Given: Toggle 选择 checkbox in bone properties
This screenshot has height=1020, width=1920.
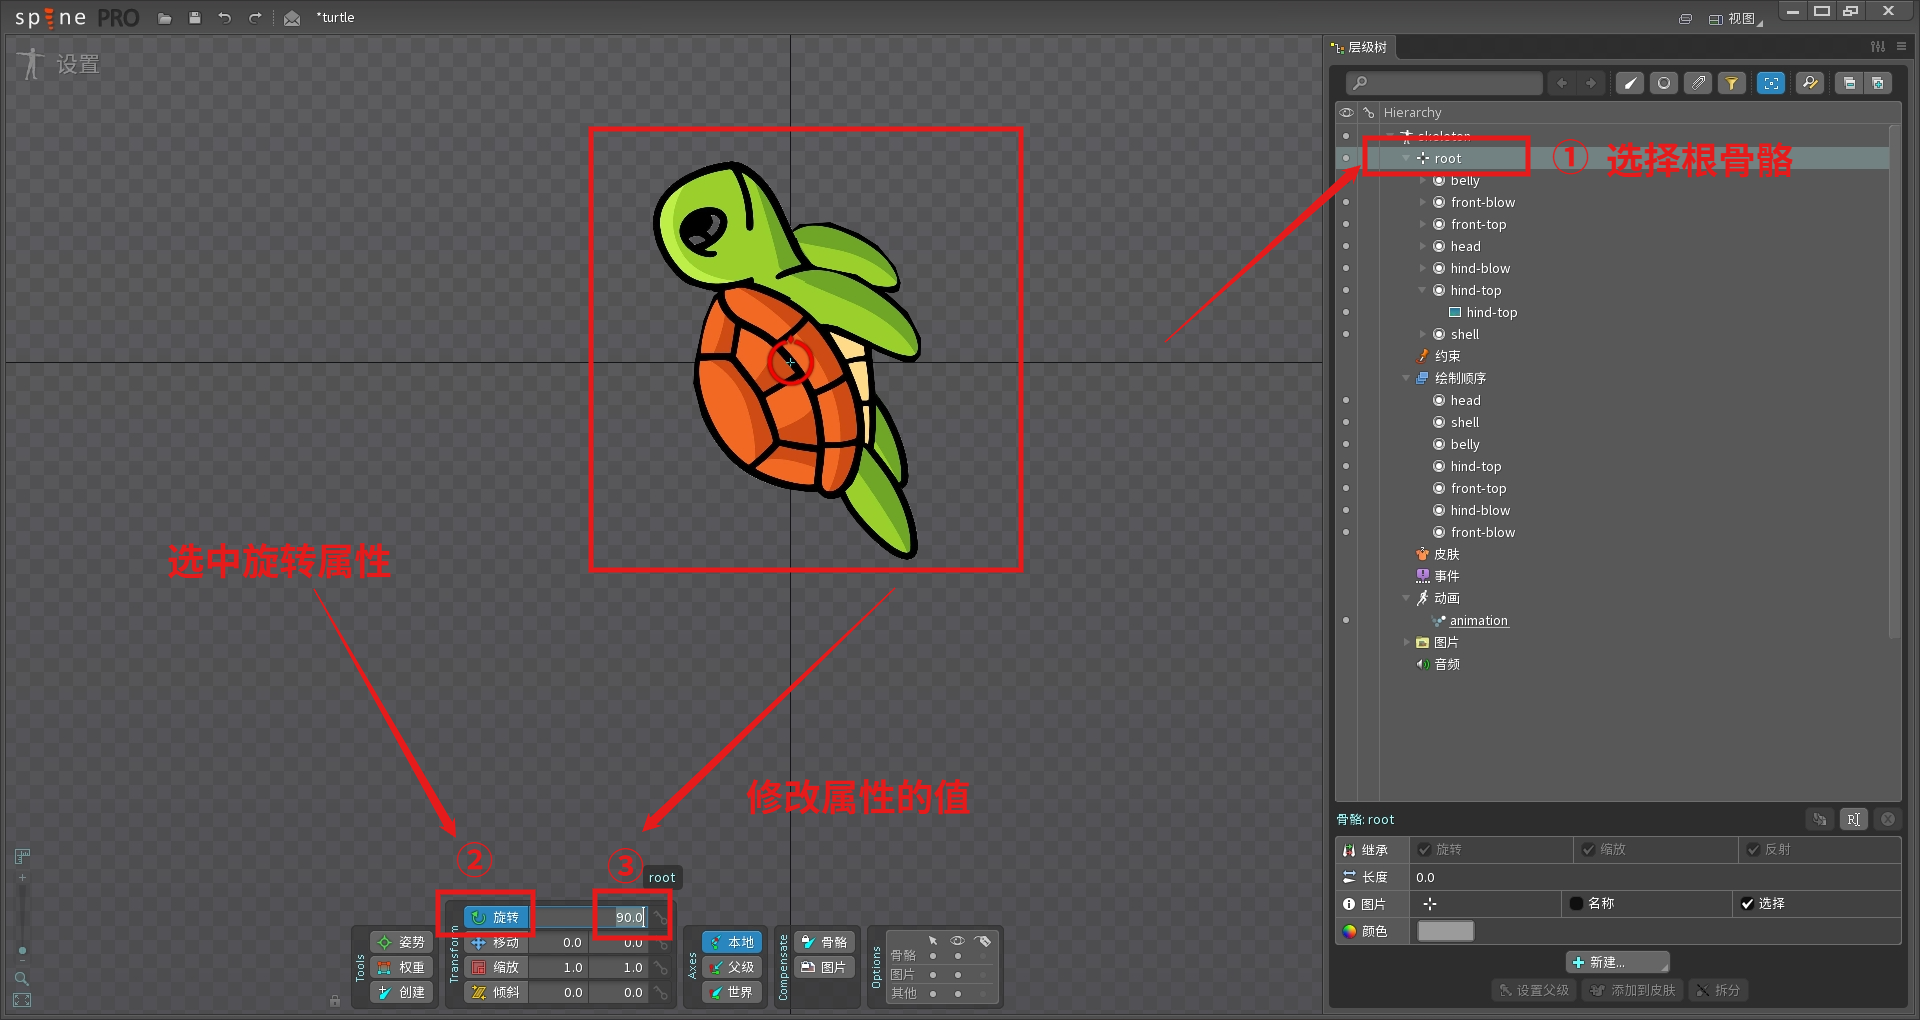Looking at the screenshot, I should tap(1747, 904).
